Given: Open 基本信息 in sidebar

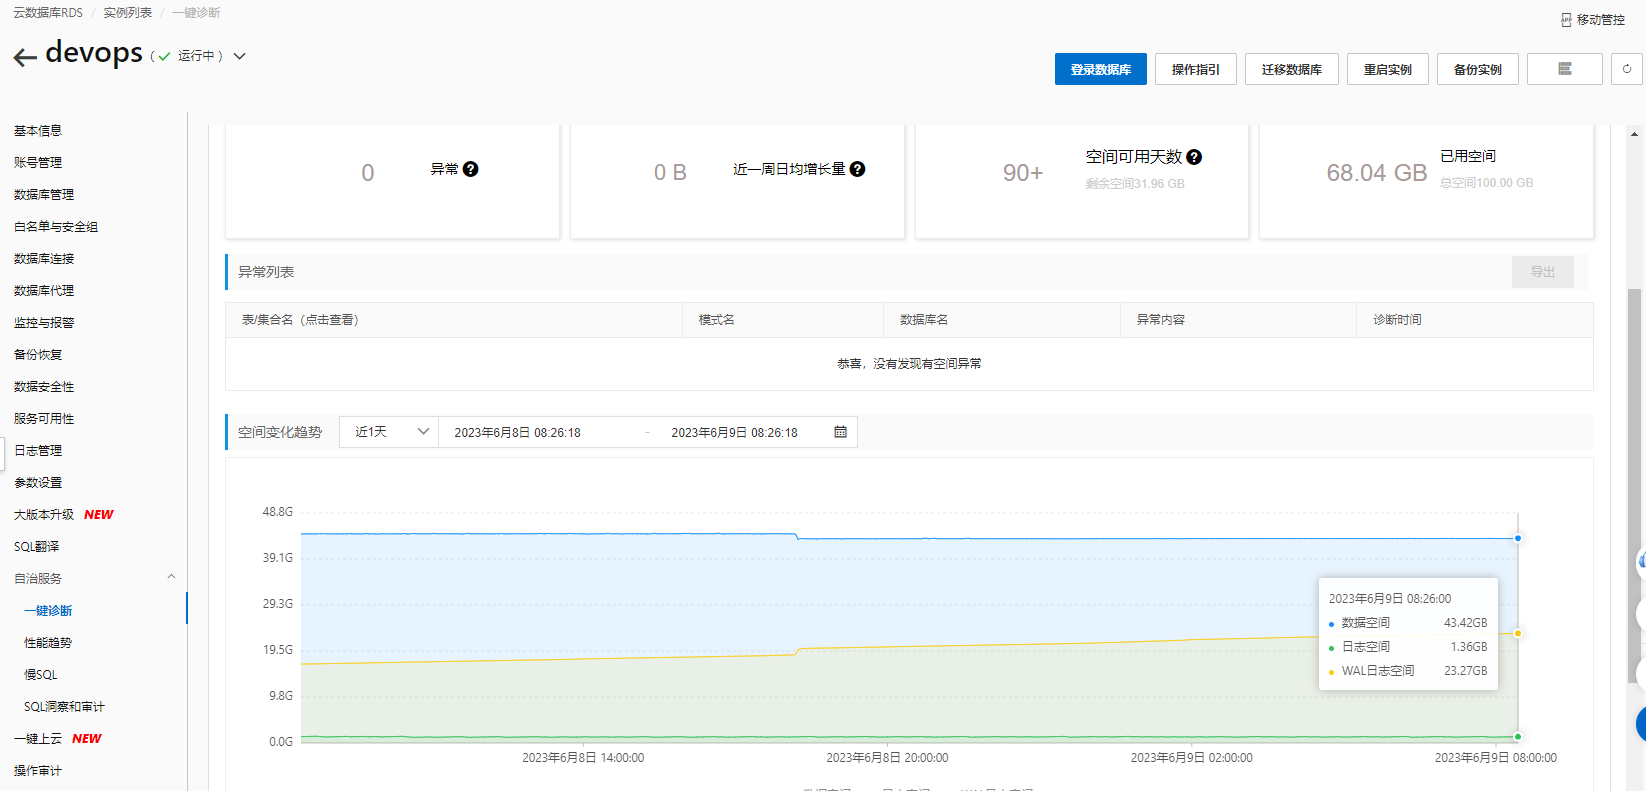Looking at the screenshot, I should point(38,131).
